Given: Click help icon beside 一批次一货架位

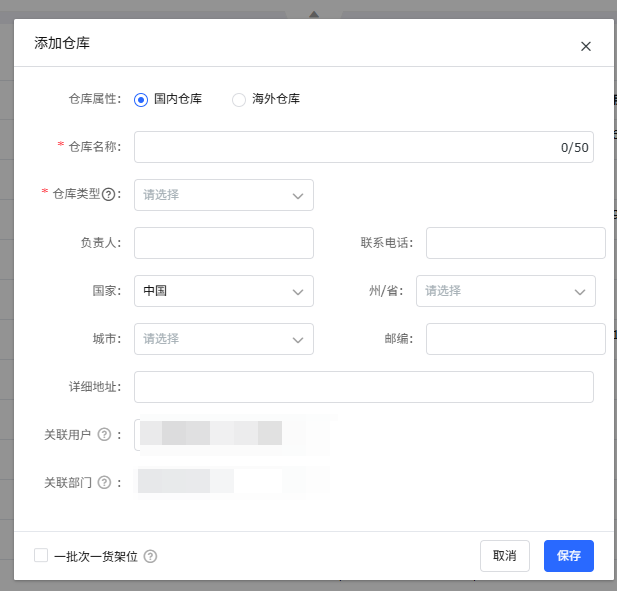Looking at the screenshot, I should coord(150,556).
